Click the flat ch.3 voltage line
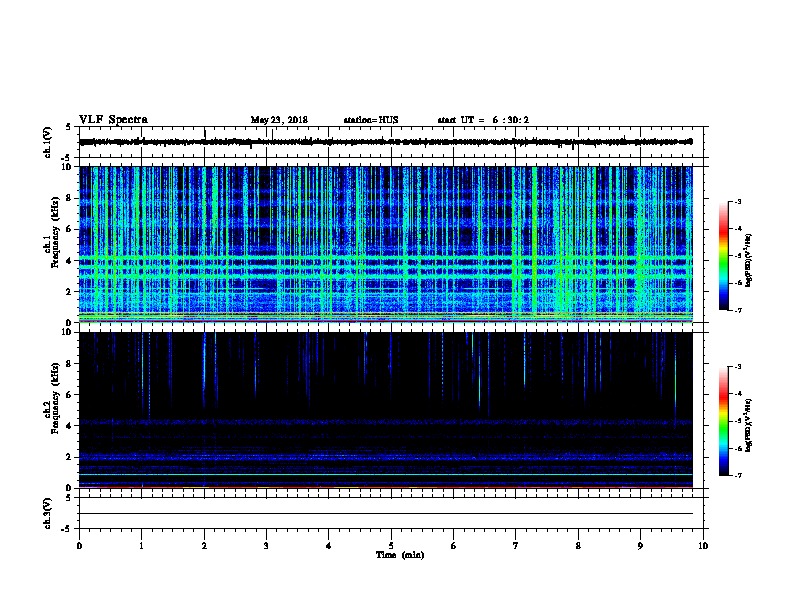Image resolution: width=792 pixels, height=612 pixels. pyautogui.click(x=386, y=514)
